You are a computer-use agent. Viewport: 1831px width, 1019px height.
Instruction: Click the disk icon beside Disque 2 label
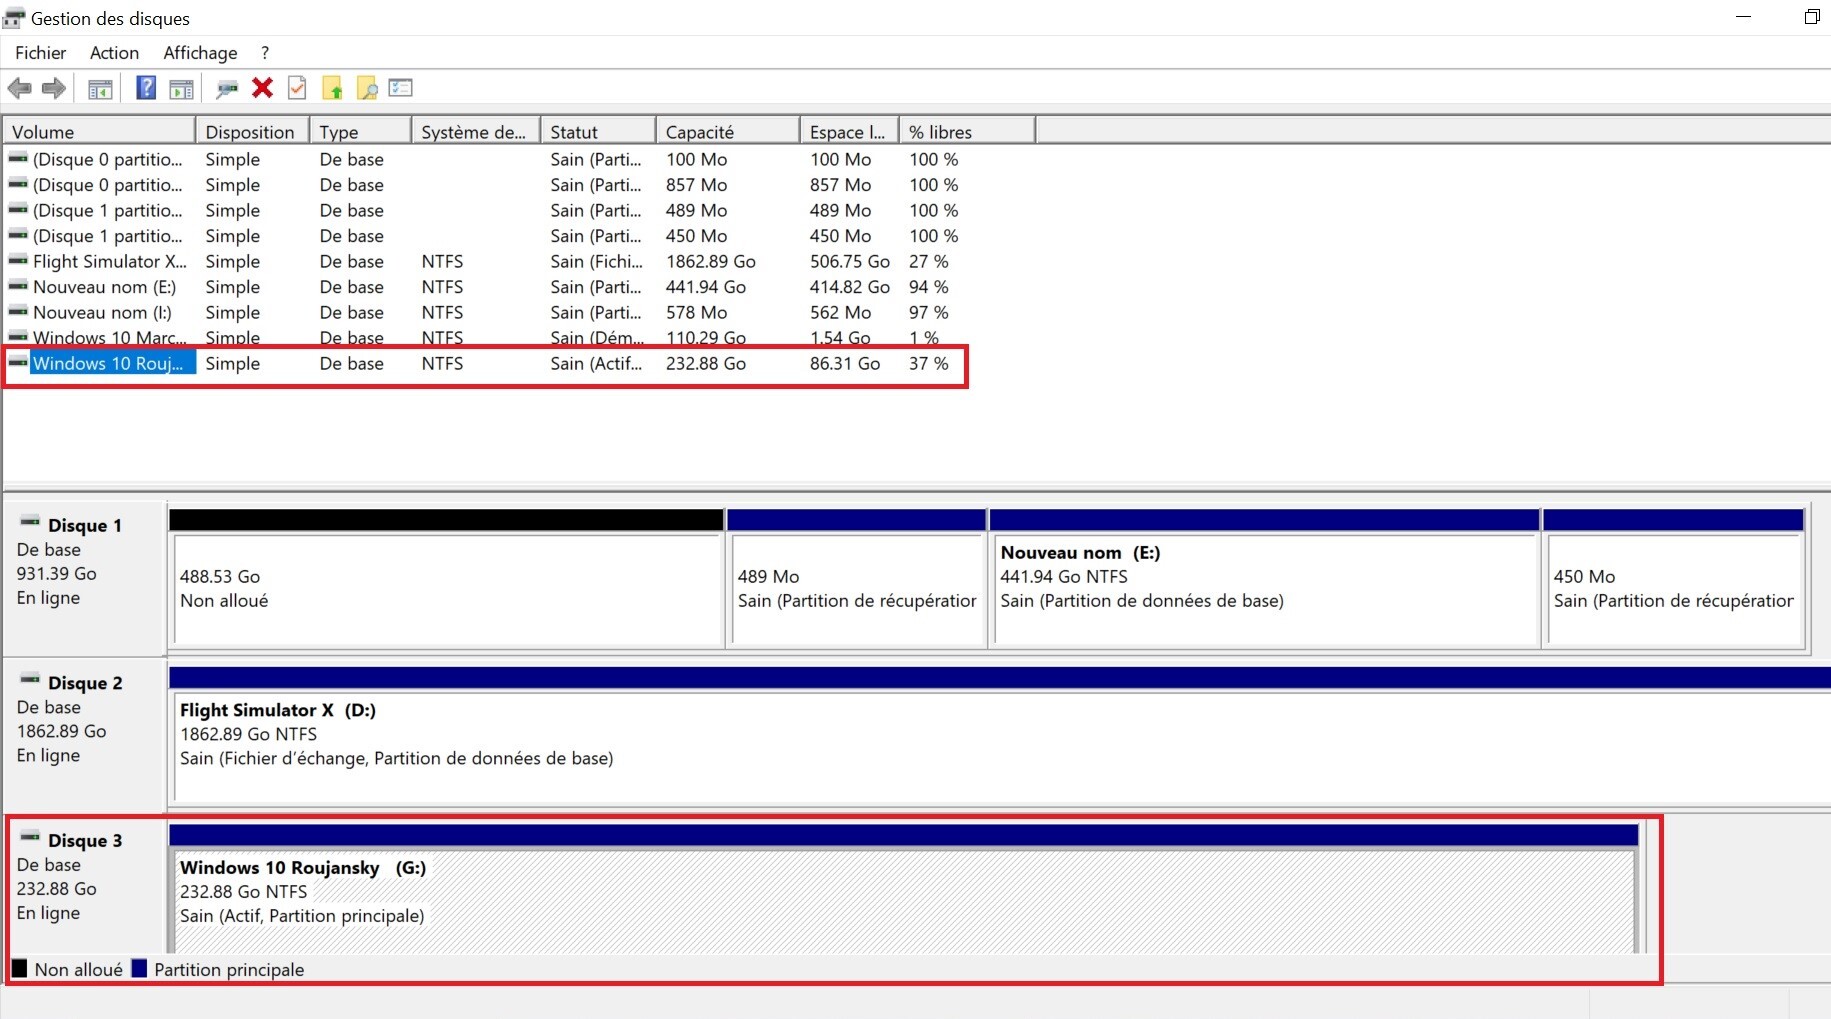coord(30,681)
